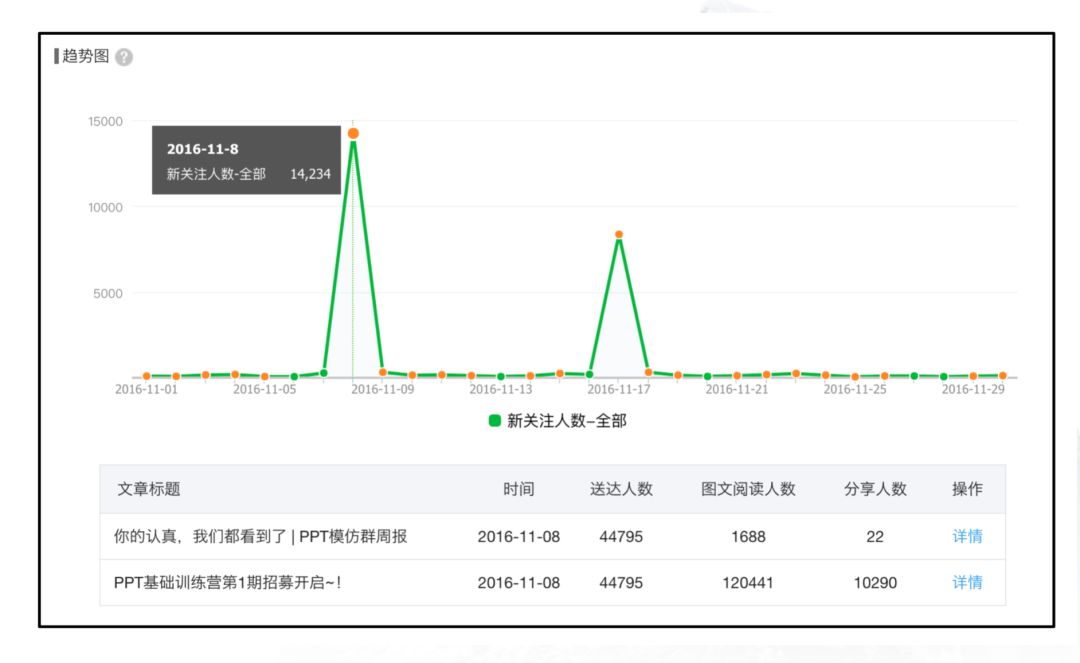Select the 送达人数 column header
The height and width of the screenshot is (663, 1080).
[x=621, y=490]
